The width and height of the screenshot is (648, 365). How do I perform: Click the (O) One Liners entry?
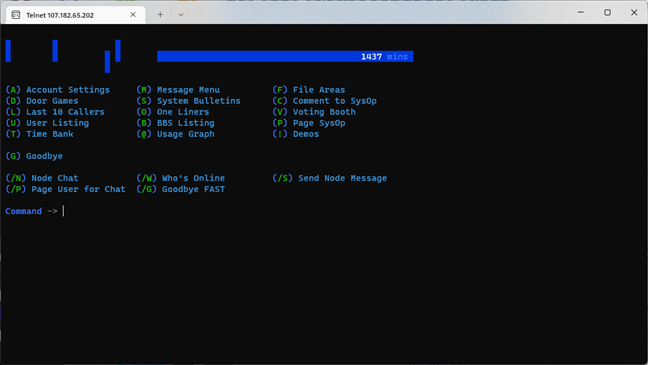[x=173, y=112]
